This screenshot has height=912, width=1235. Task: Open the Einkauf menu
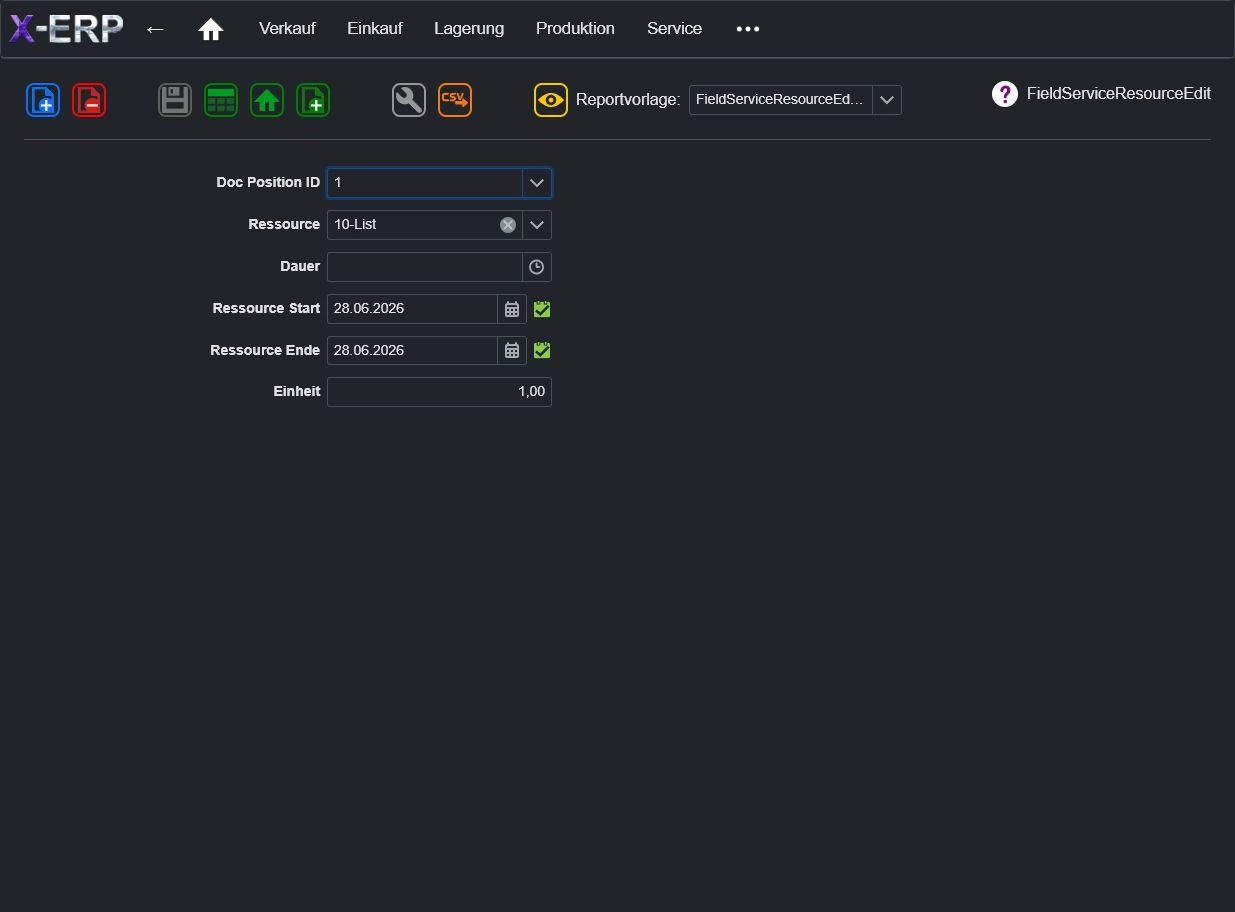coord(375,29)
